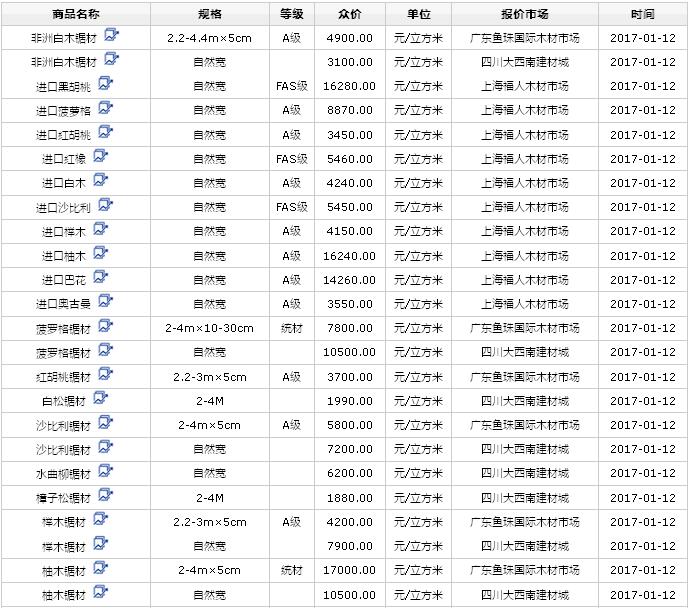Click trend chart icon beside 进口菠萝格

click(x=105, y=108)
